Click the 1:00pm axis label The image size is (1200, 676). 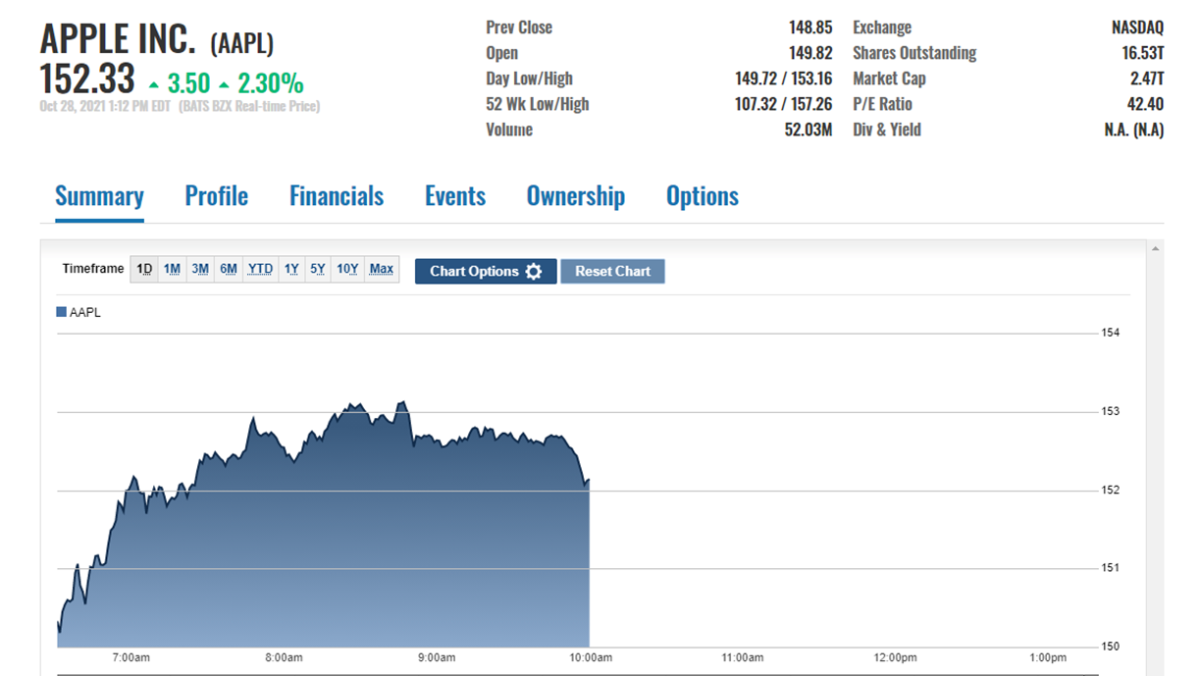pyautogui.click(x=1048, y=658)
